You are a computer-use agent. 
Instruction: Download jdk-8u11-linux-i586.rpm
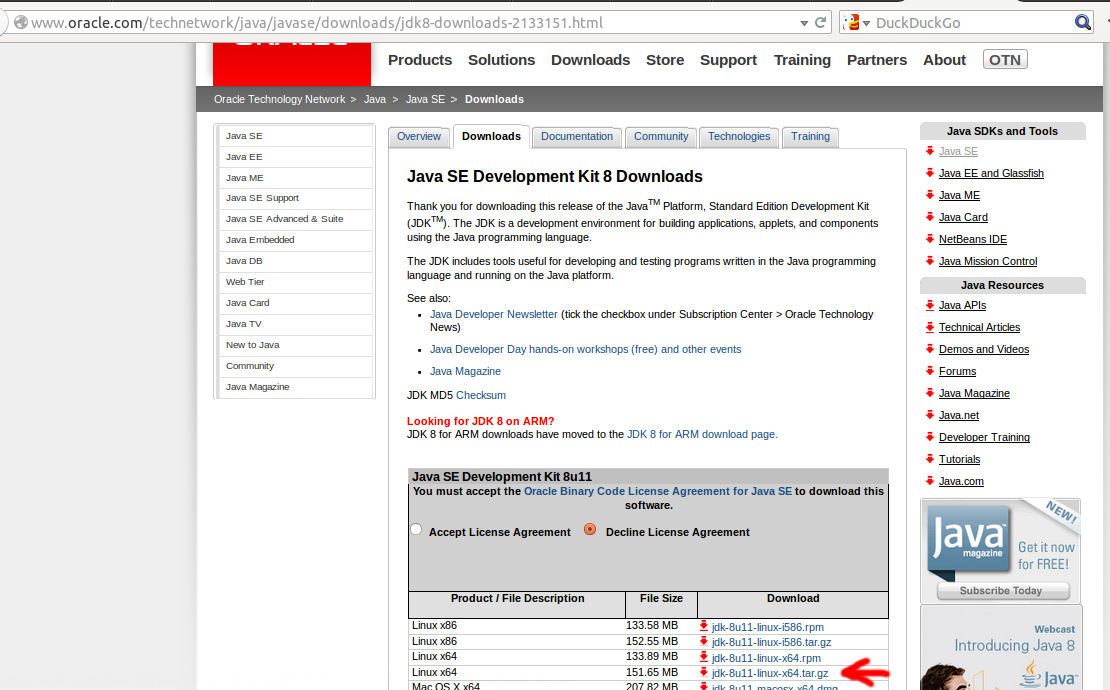point(767,628)
